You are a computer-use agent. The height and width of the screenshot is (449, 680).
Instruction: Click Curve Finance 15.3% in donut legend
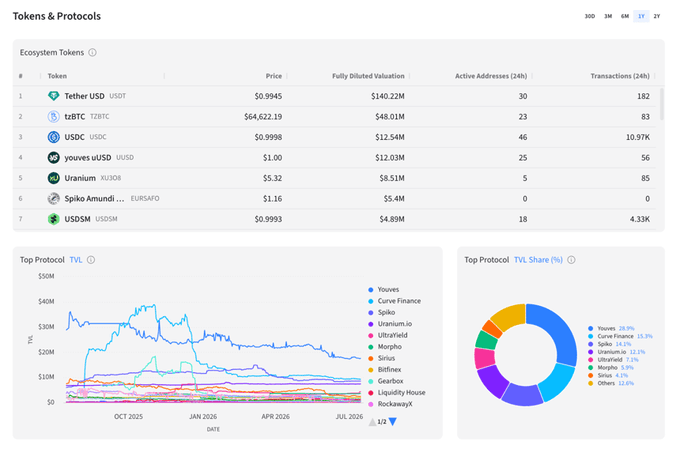click(x=620, y=336)
